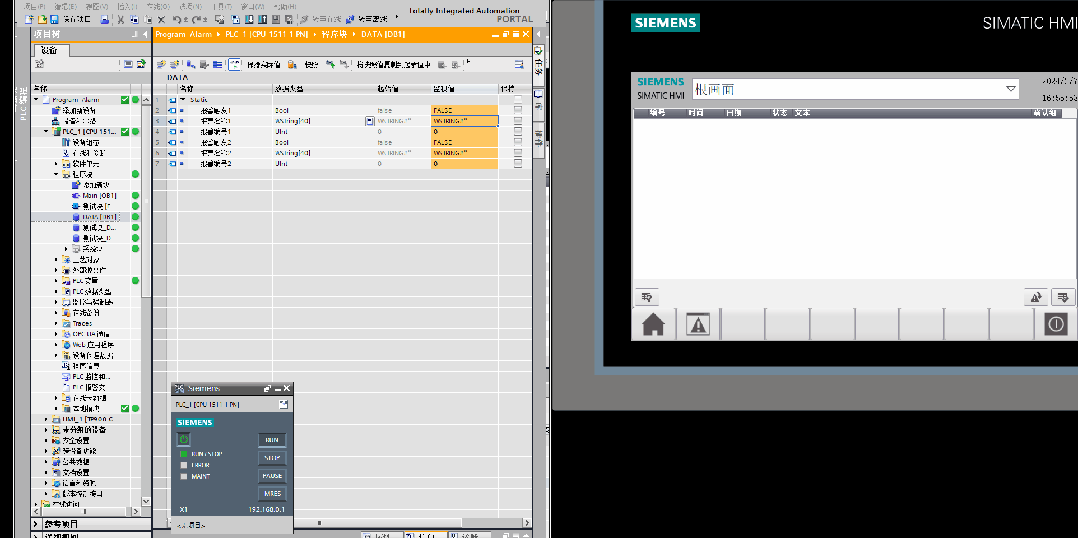This screenshot has width=1078, height=538.
Task: Click the open project icon in toolbar
Action: point(42,19)
